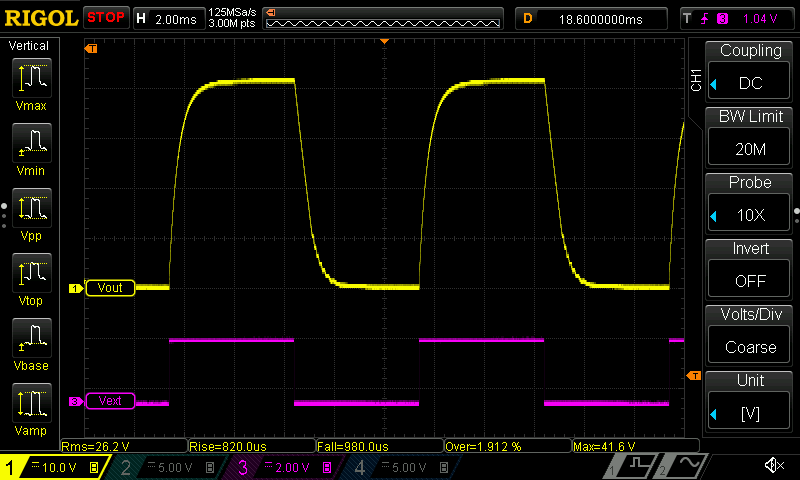Click the trigger level 1.04 V readout

[760, 19]
